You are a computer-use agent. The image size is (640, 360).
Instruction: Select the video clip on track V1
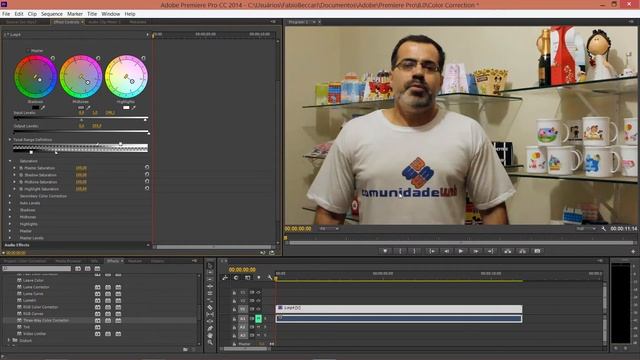(399, 309)
